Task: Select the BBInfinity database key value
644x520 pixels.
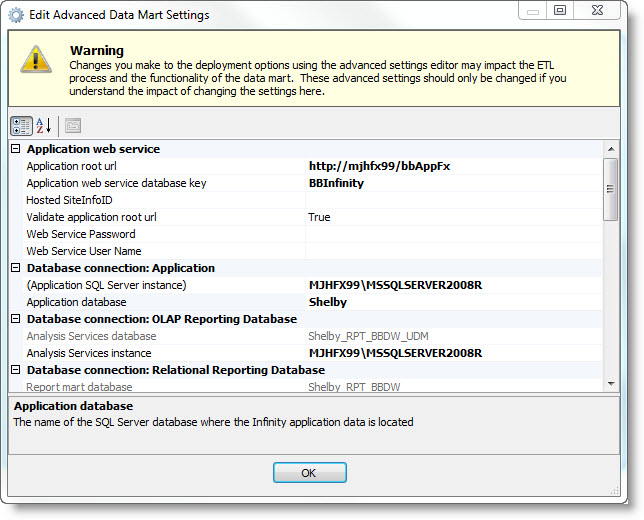Action: 452,183
